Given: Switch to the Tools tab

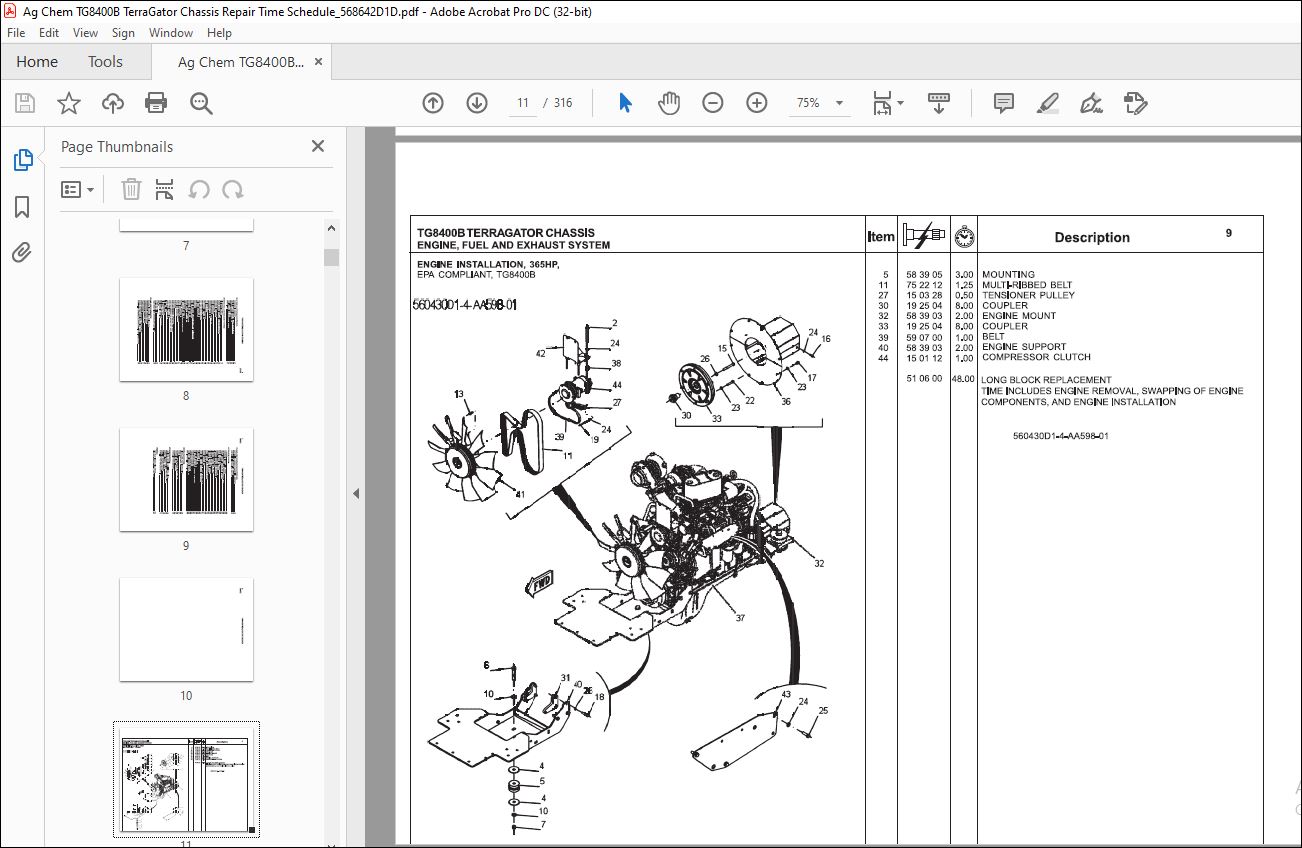Looking at the screenshot, I should coord(105,62).
